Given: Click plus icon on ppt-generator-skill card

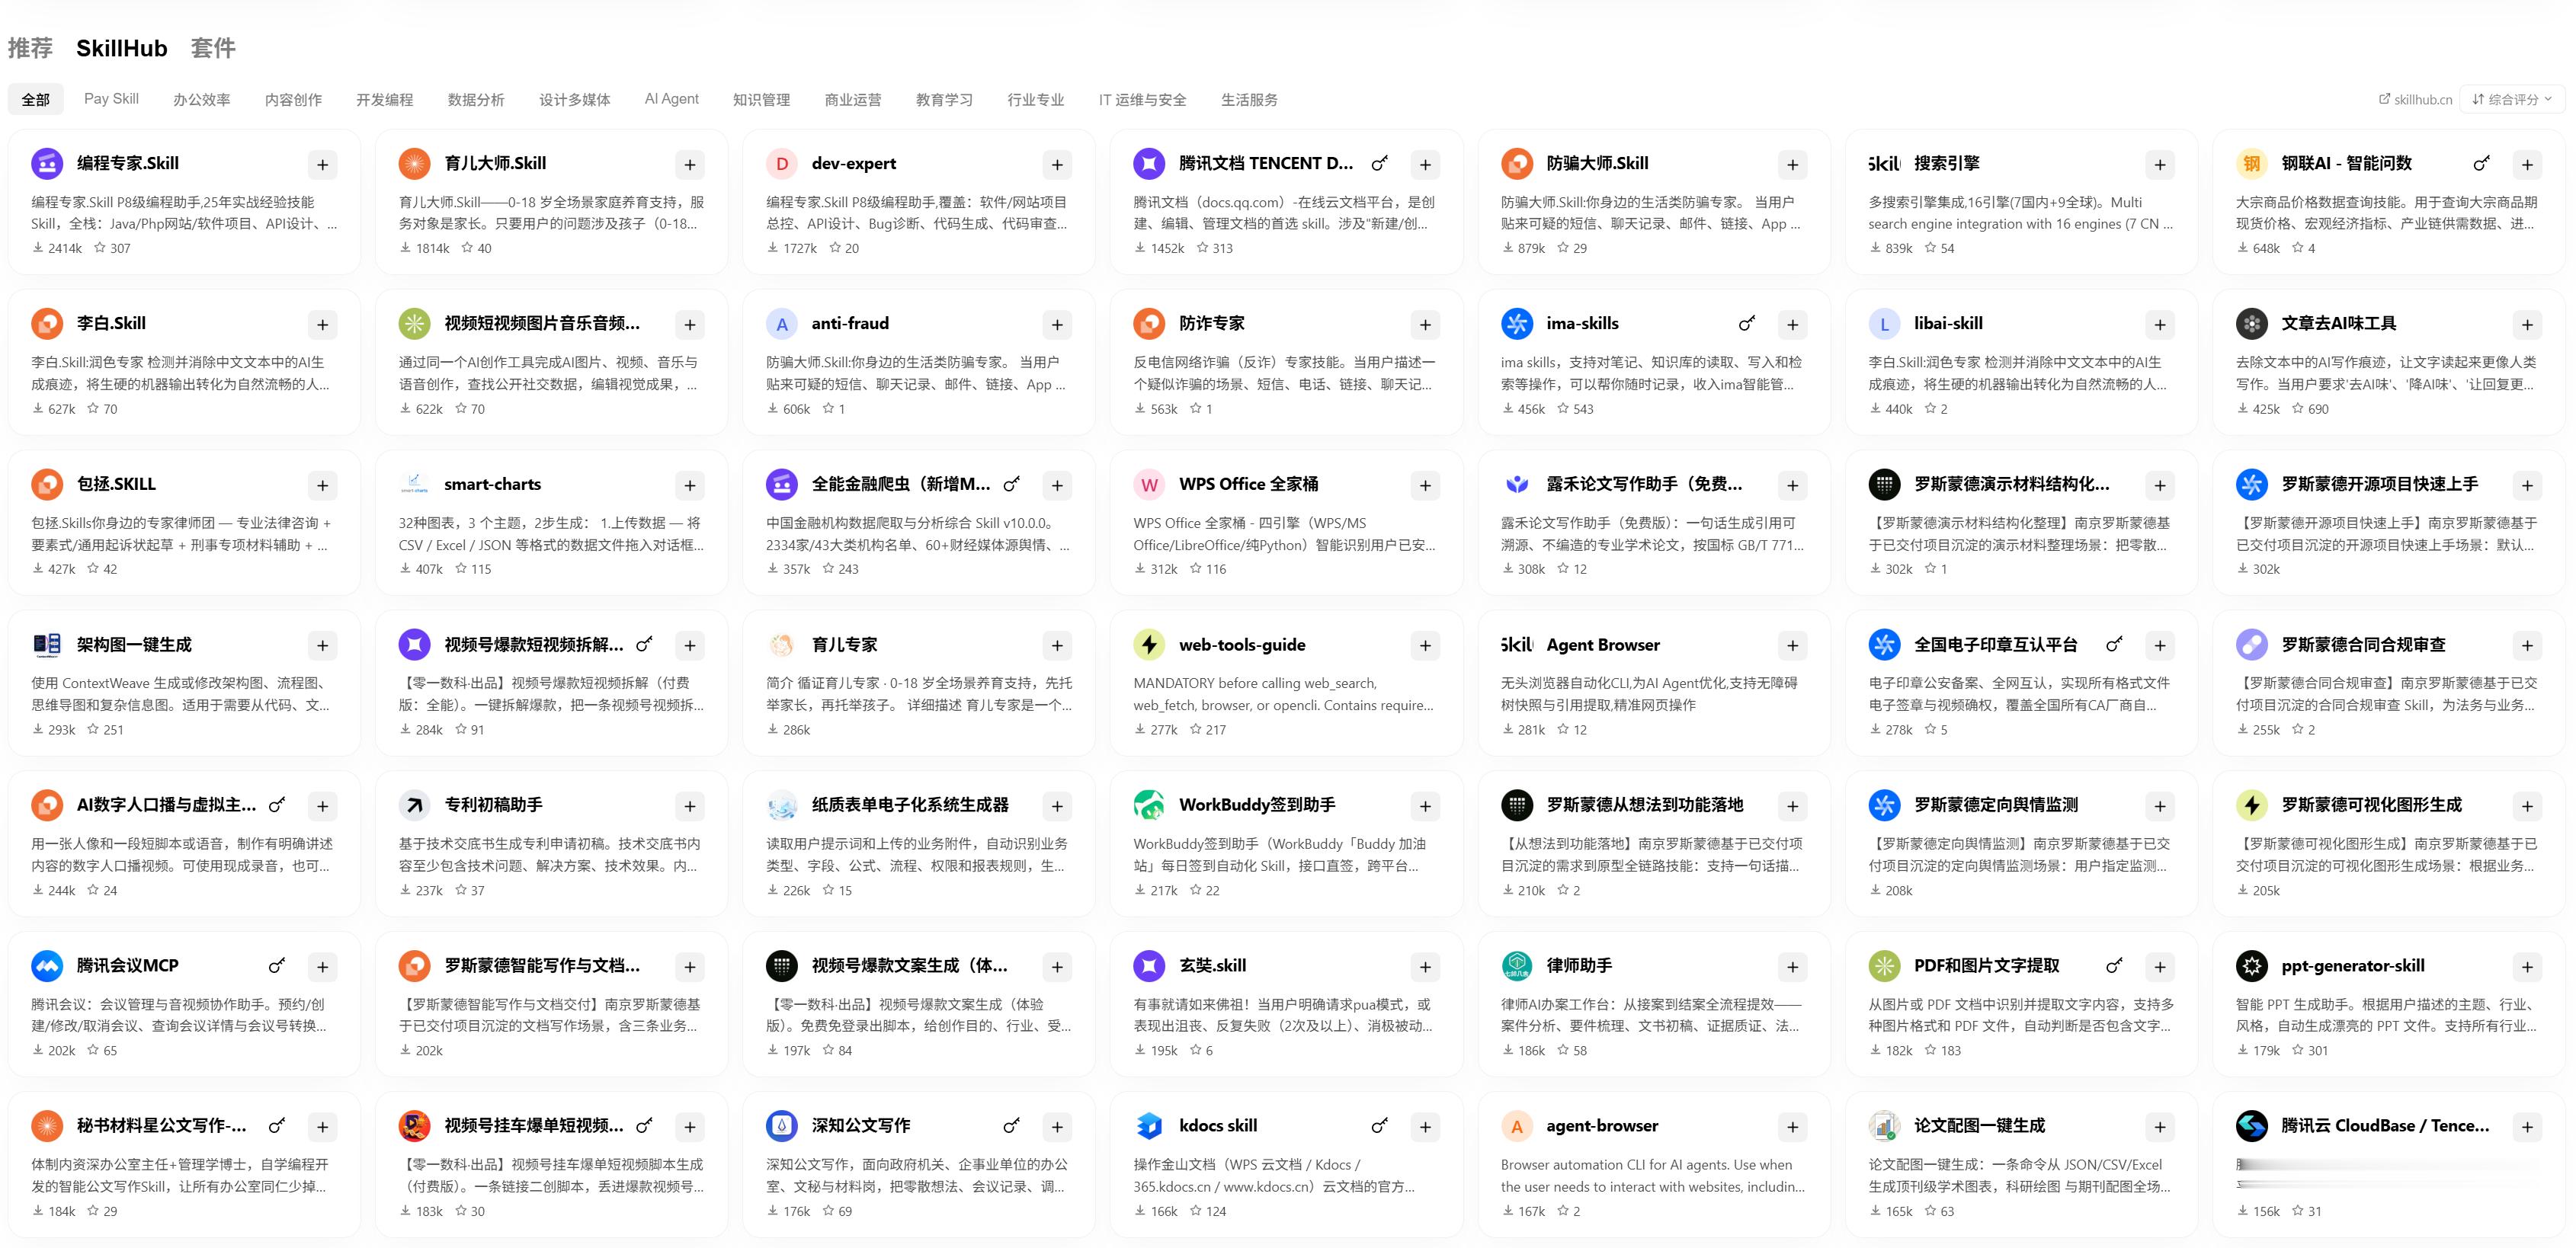Looking at the screenshot, I should 2527,966.
